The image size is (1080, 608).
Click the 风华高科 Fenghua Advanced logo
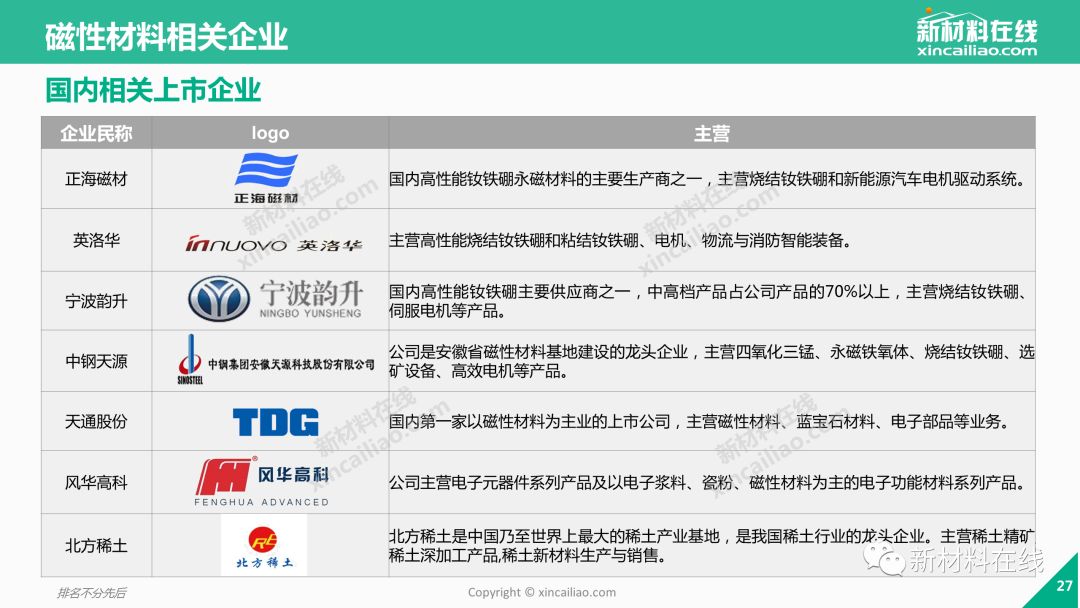click(262, 481)
